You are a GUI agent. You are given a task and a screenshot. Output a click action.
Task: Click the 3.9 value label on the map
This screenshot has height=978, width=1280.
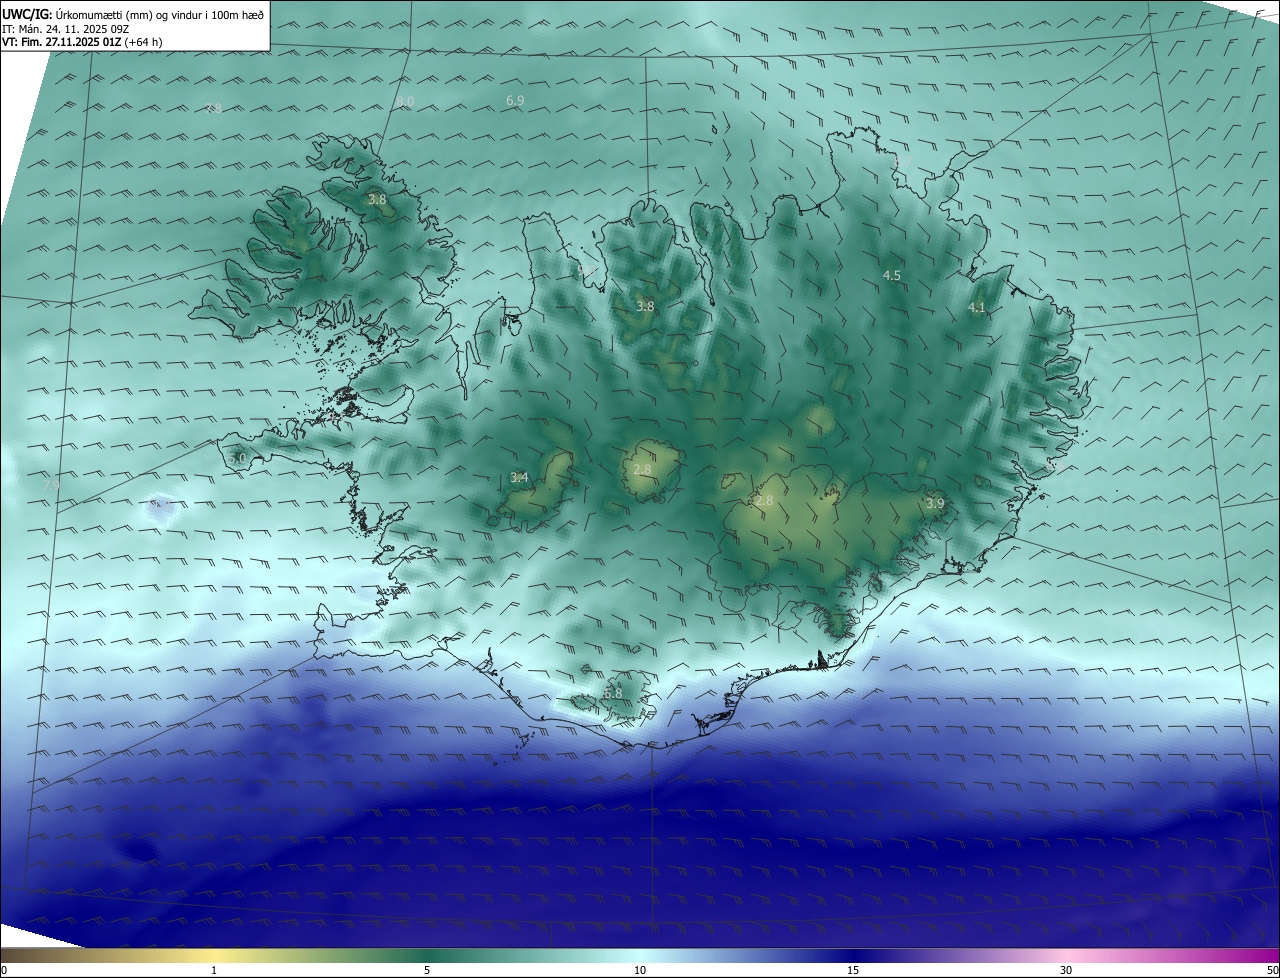click(935, 503)
